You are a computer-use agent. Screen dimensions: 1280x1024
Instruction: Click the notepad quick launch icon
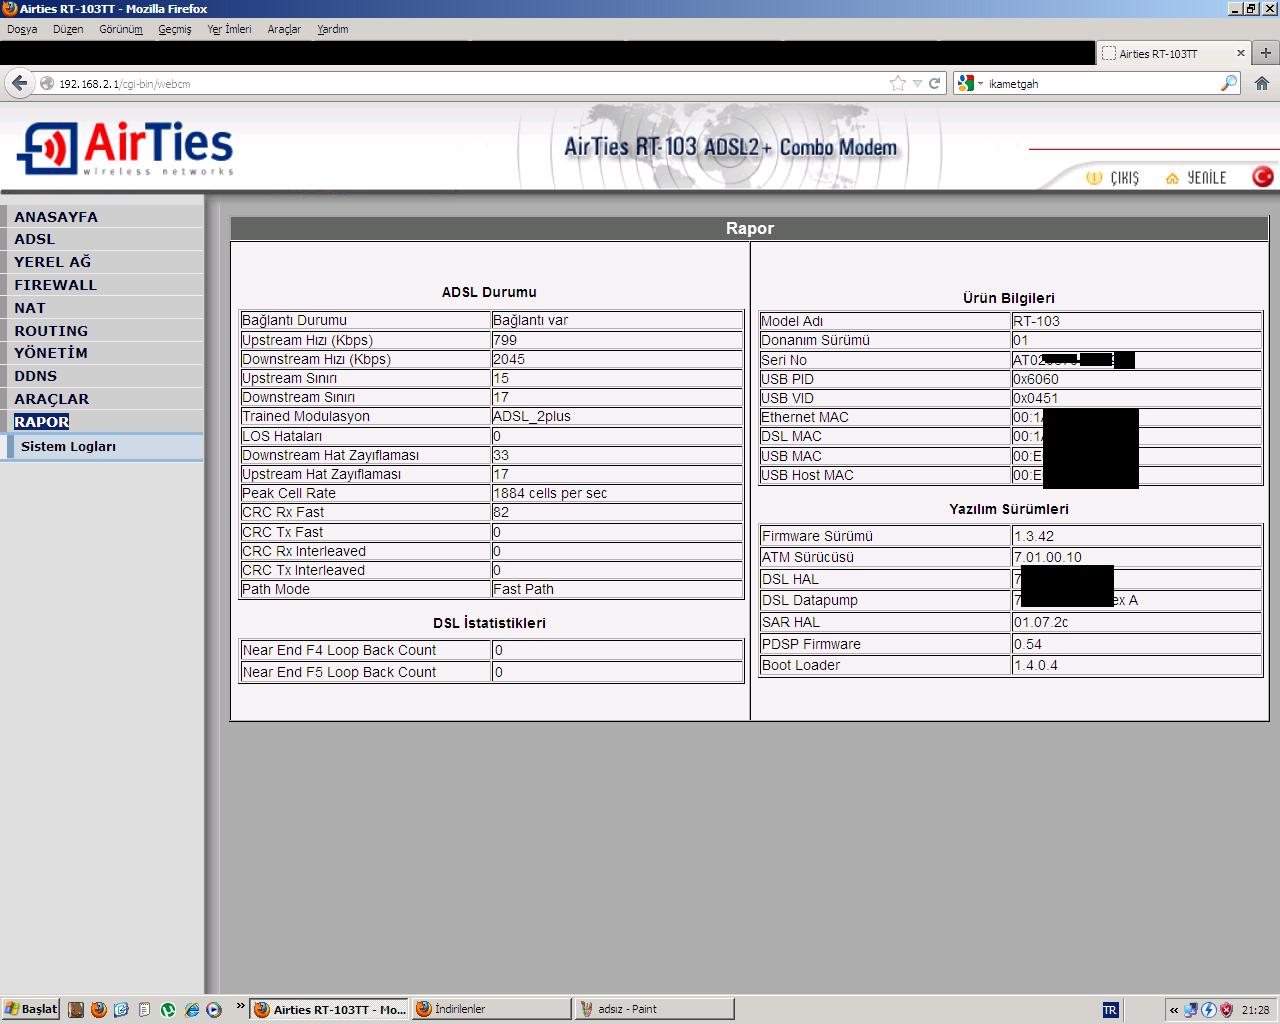(x=145, y=1010)
